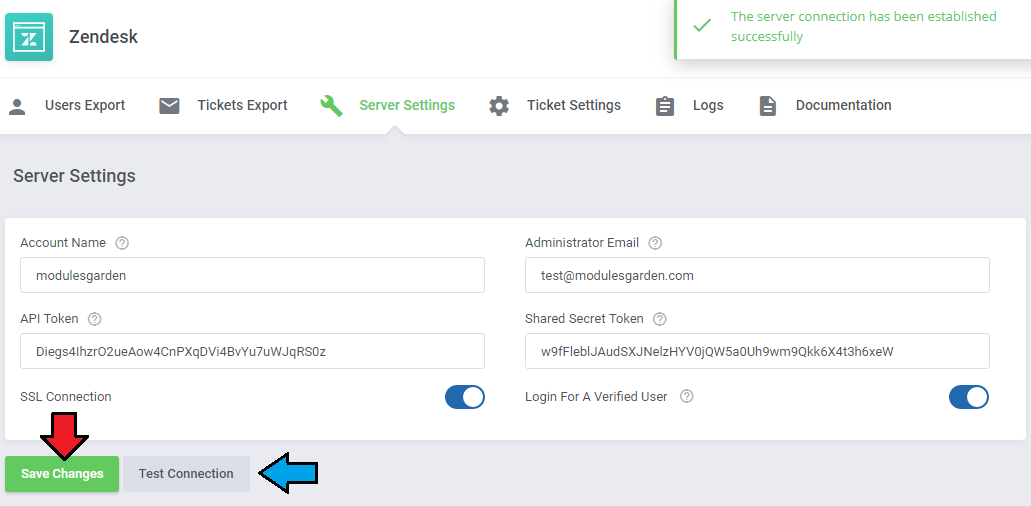Click the Server Settings section heading

pyautogui.click(x=74, y=176)
